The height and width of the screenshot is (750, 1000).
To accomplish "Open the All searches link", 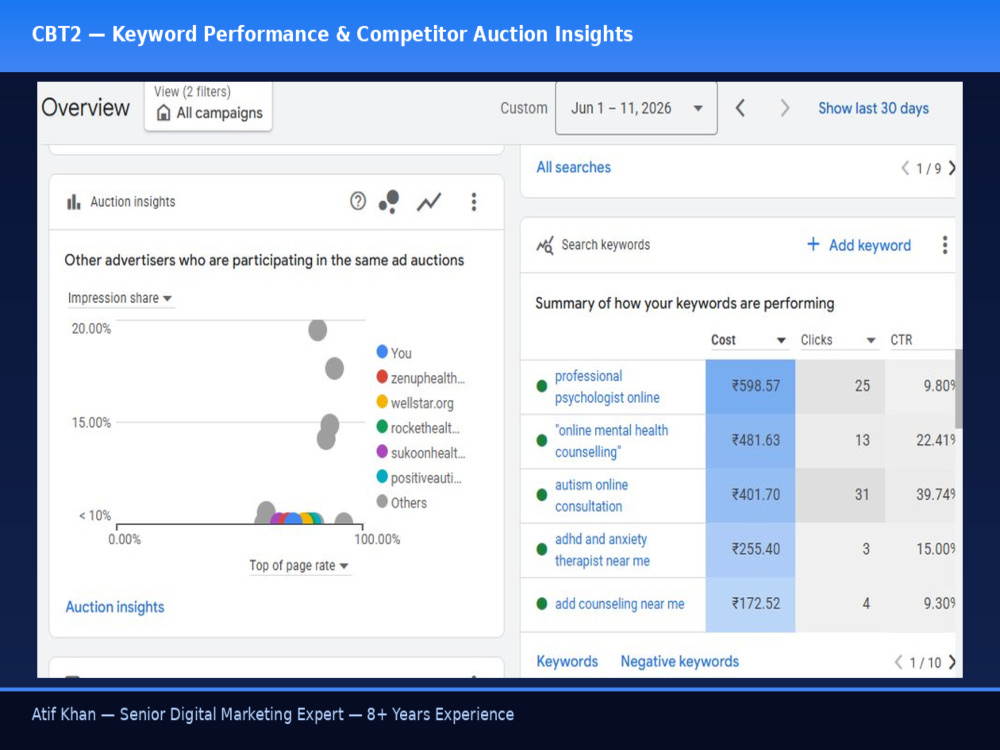I will pyautogui.click(x=573, y=168).
